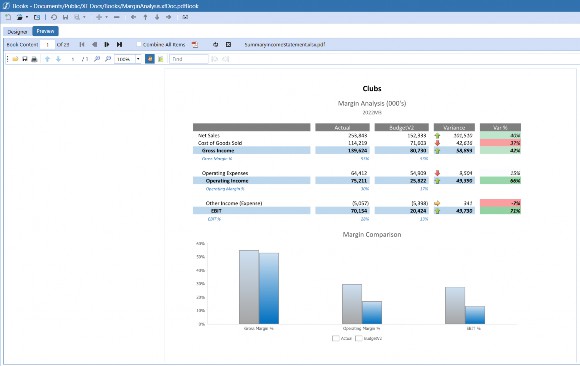580x366 pixels.
Task: Click the "Clubs" report title
Action: [372, 88]
